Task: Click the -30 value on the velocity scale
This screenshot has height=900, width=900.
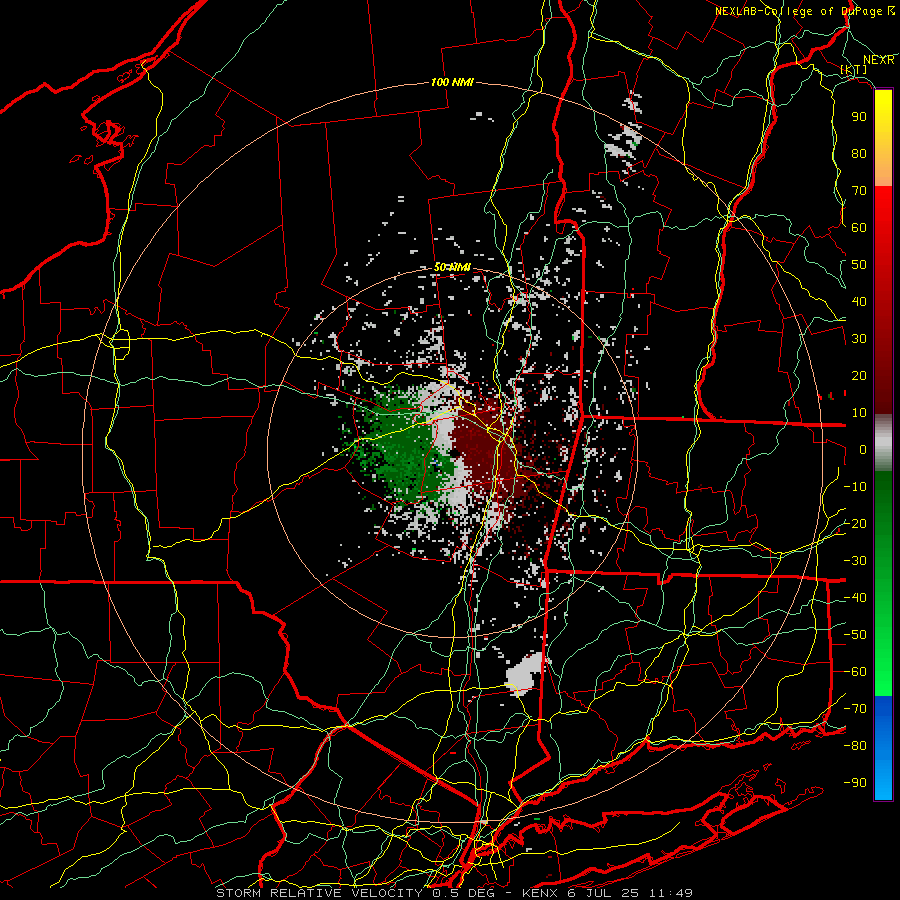Action: tap(855, 561)
